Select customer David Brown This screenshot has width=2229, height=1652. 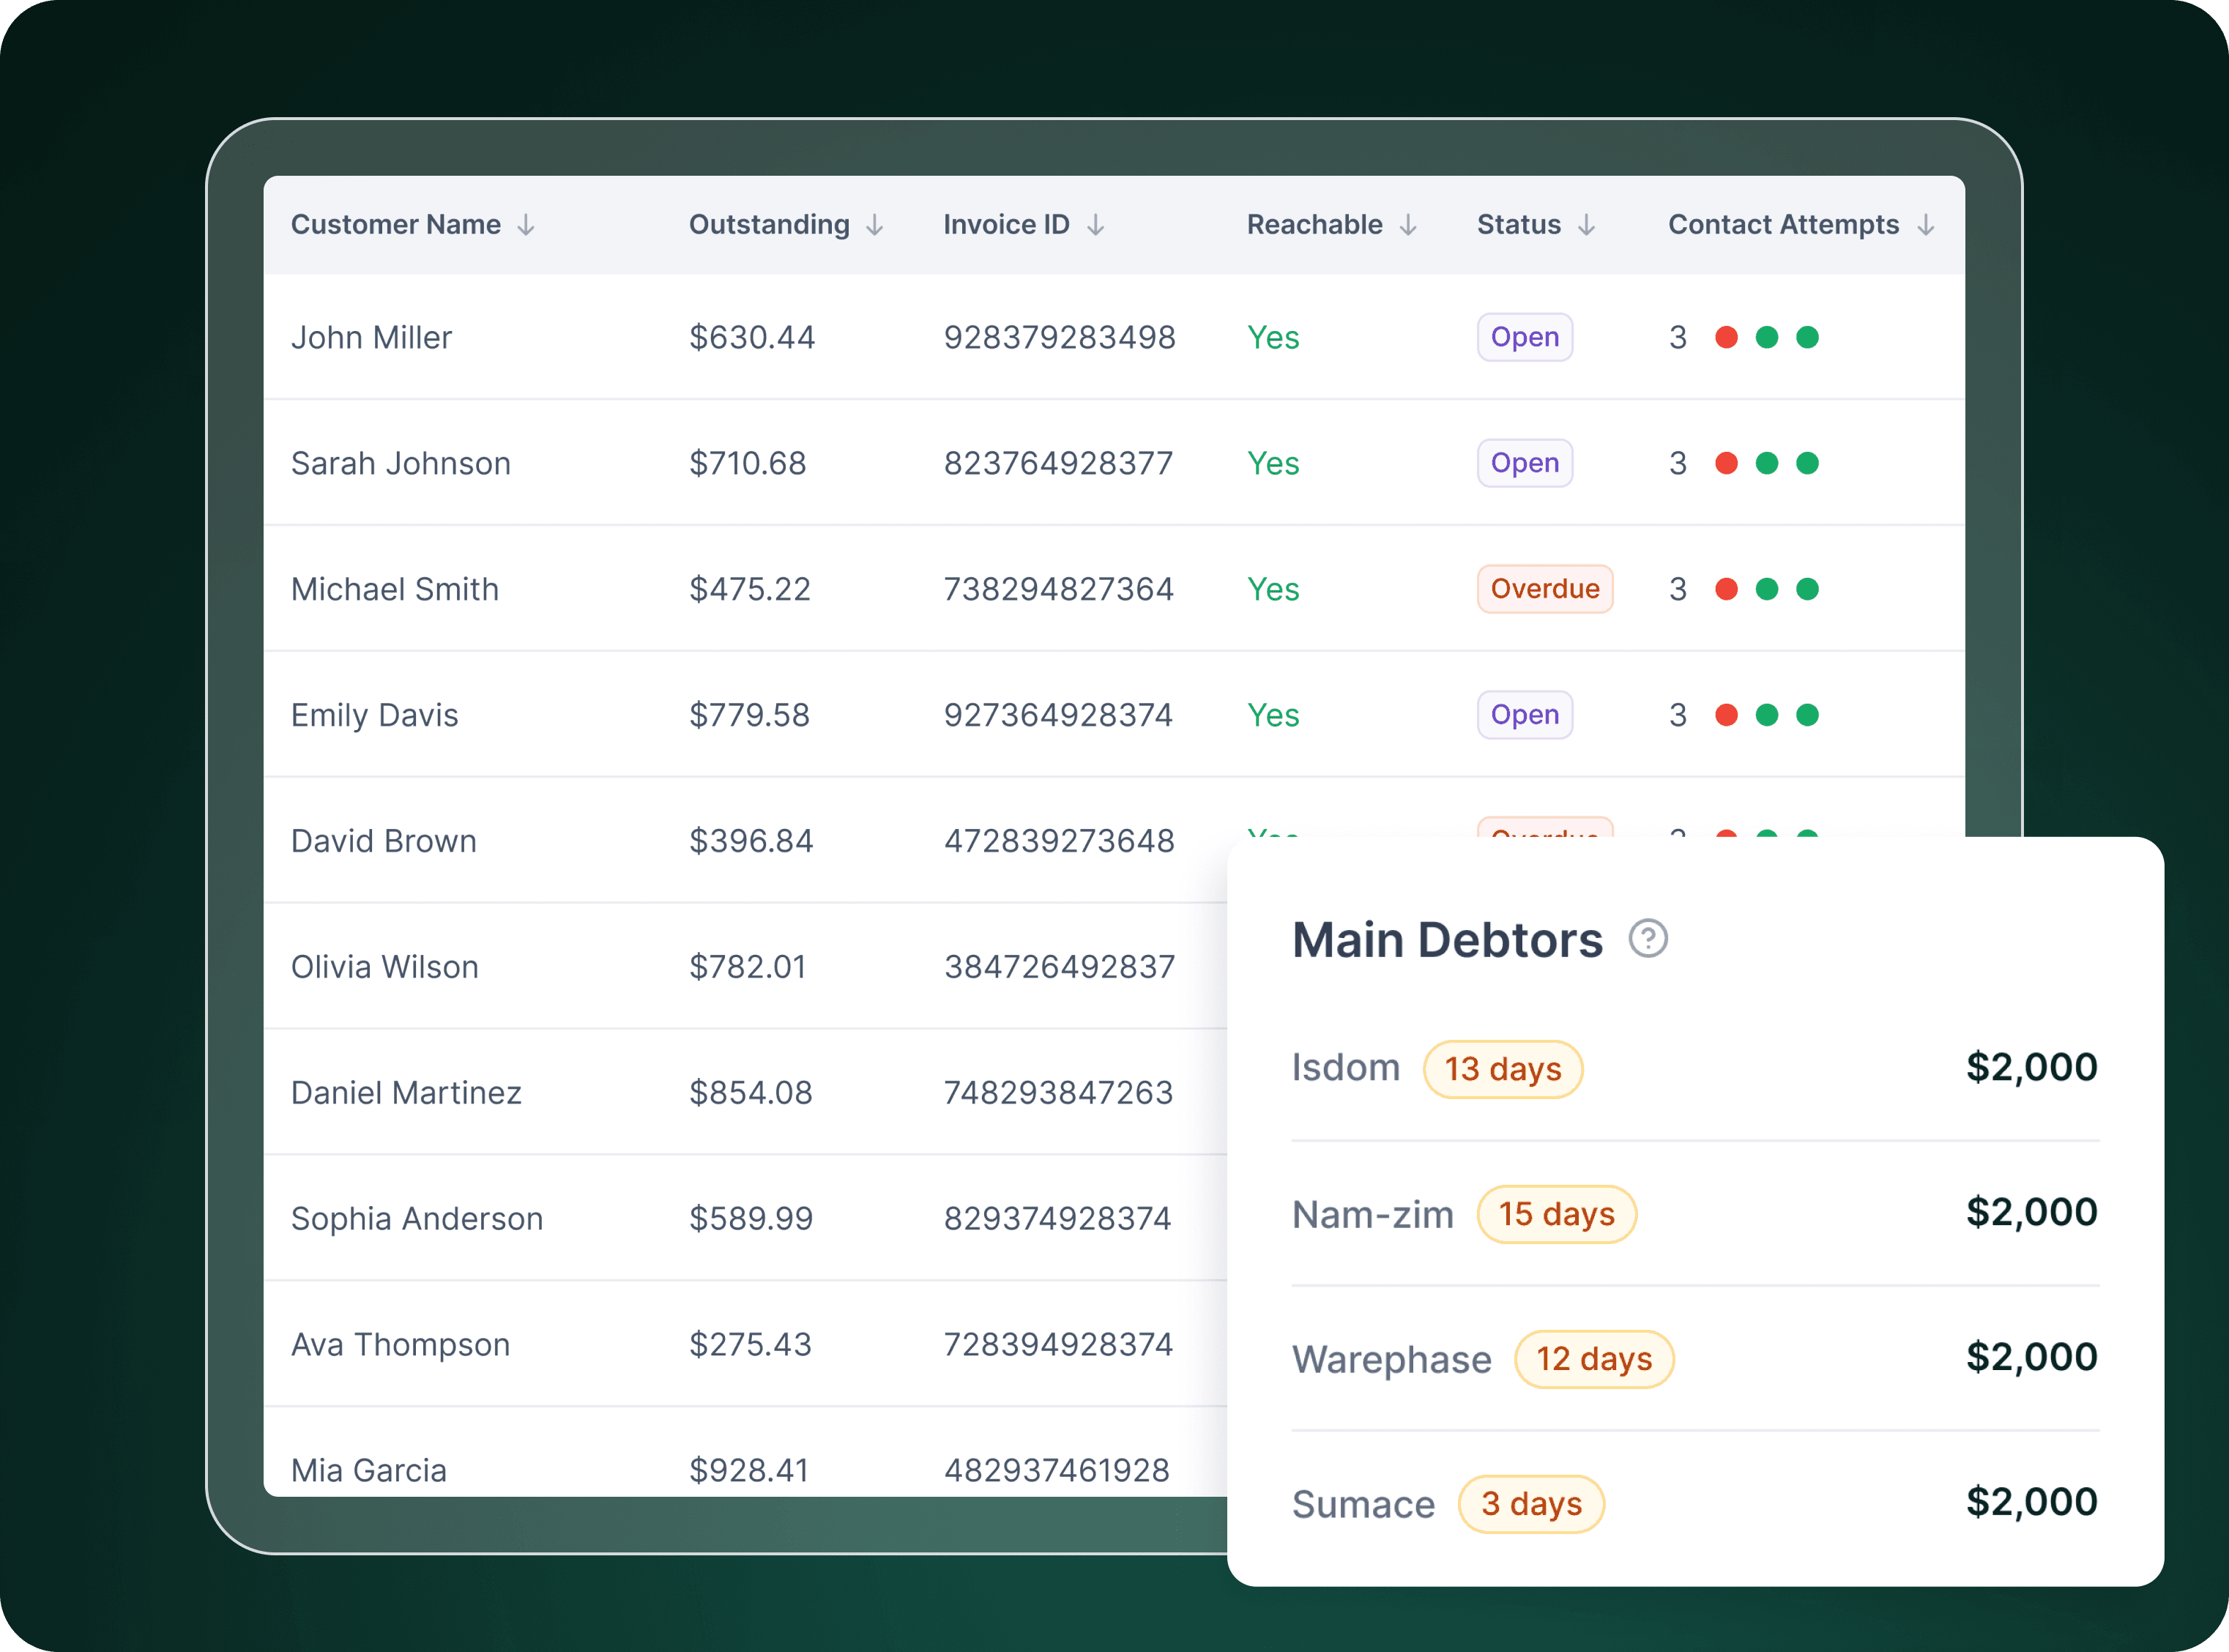click(384, 842)
